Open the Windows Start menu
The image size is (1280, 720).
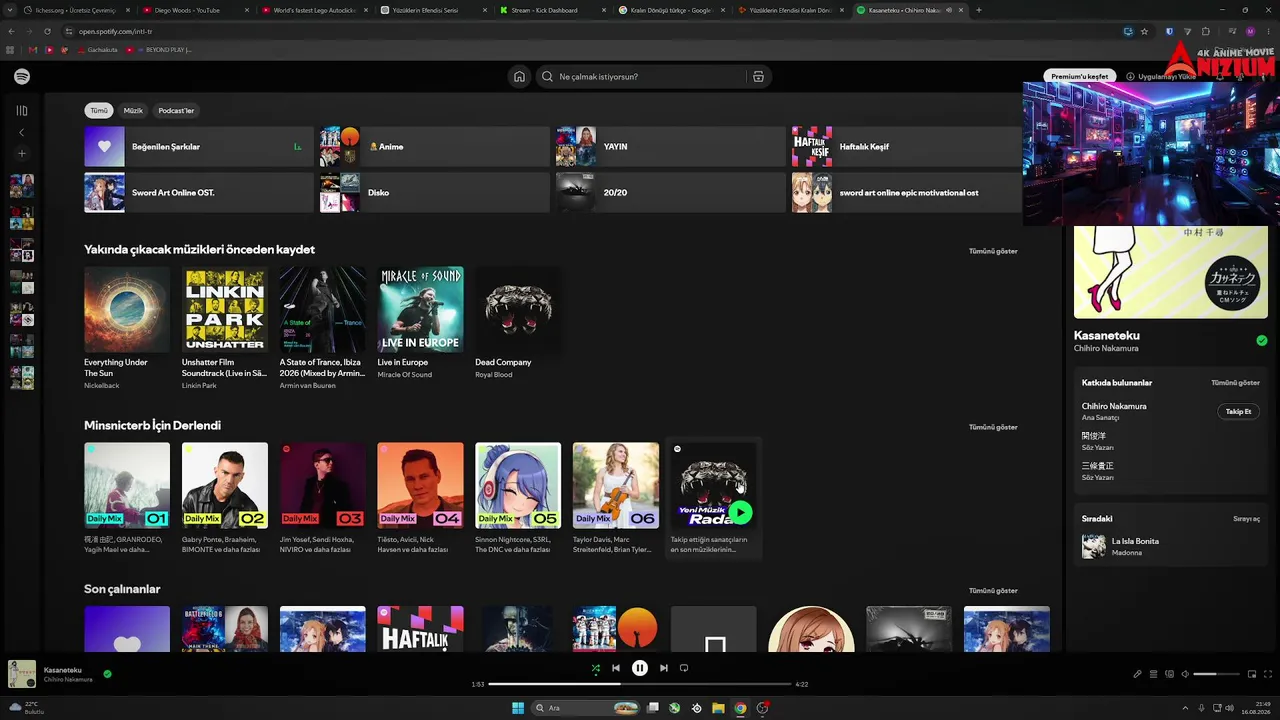point(518,708)
